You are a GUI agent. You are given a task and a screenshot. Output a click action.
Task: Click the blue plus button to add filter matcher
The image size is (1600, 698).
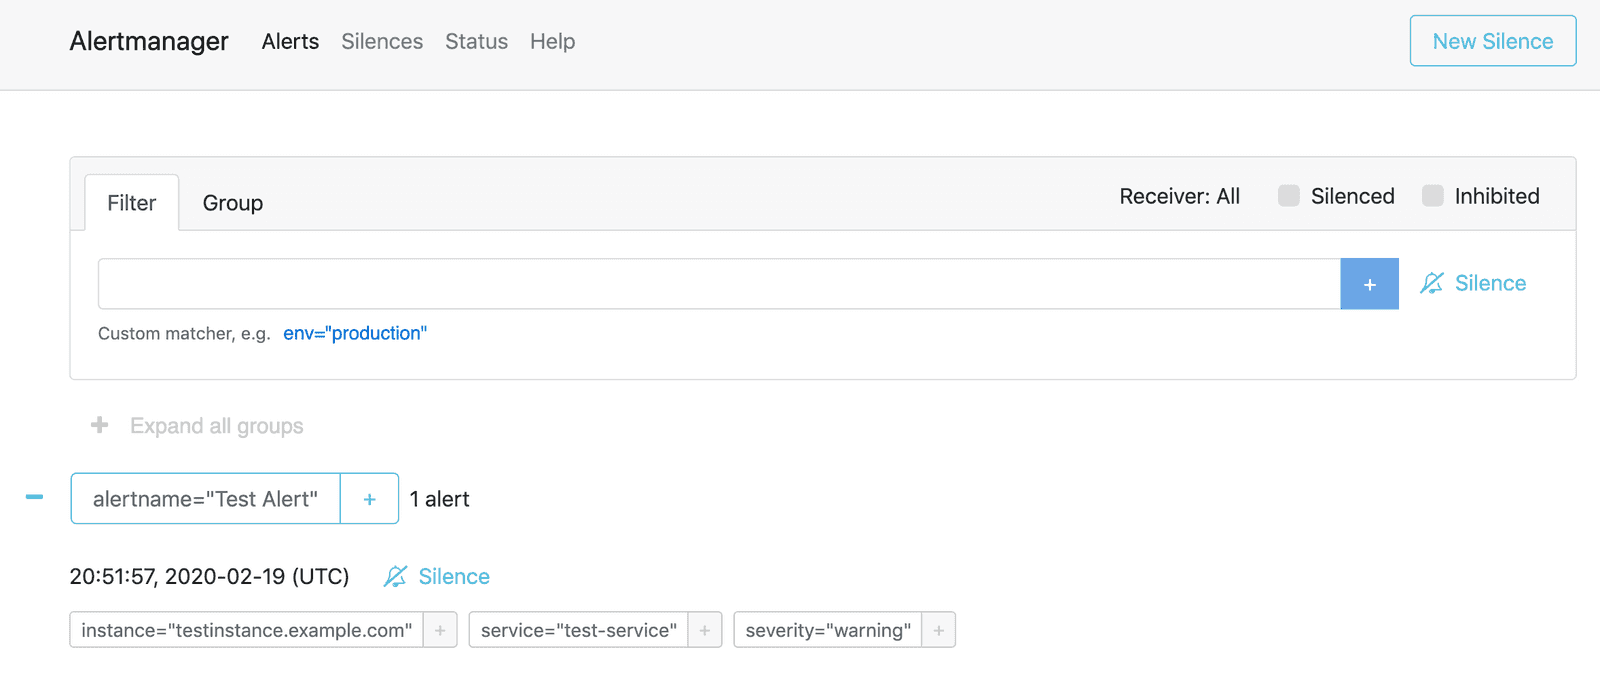(x=1369, y=284)
